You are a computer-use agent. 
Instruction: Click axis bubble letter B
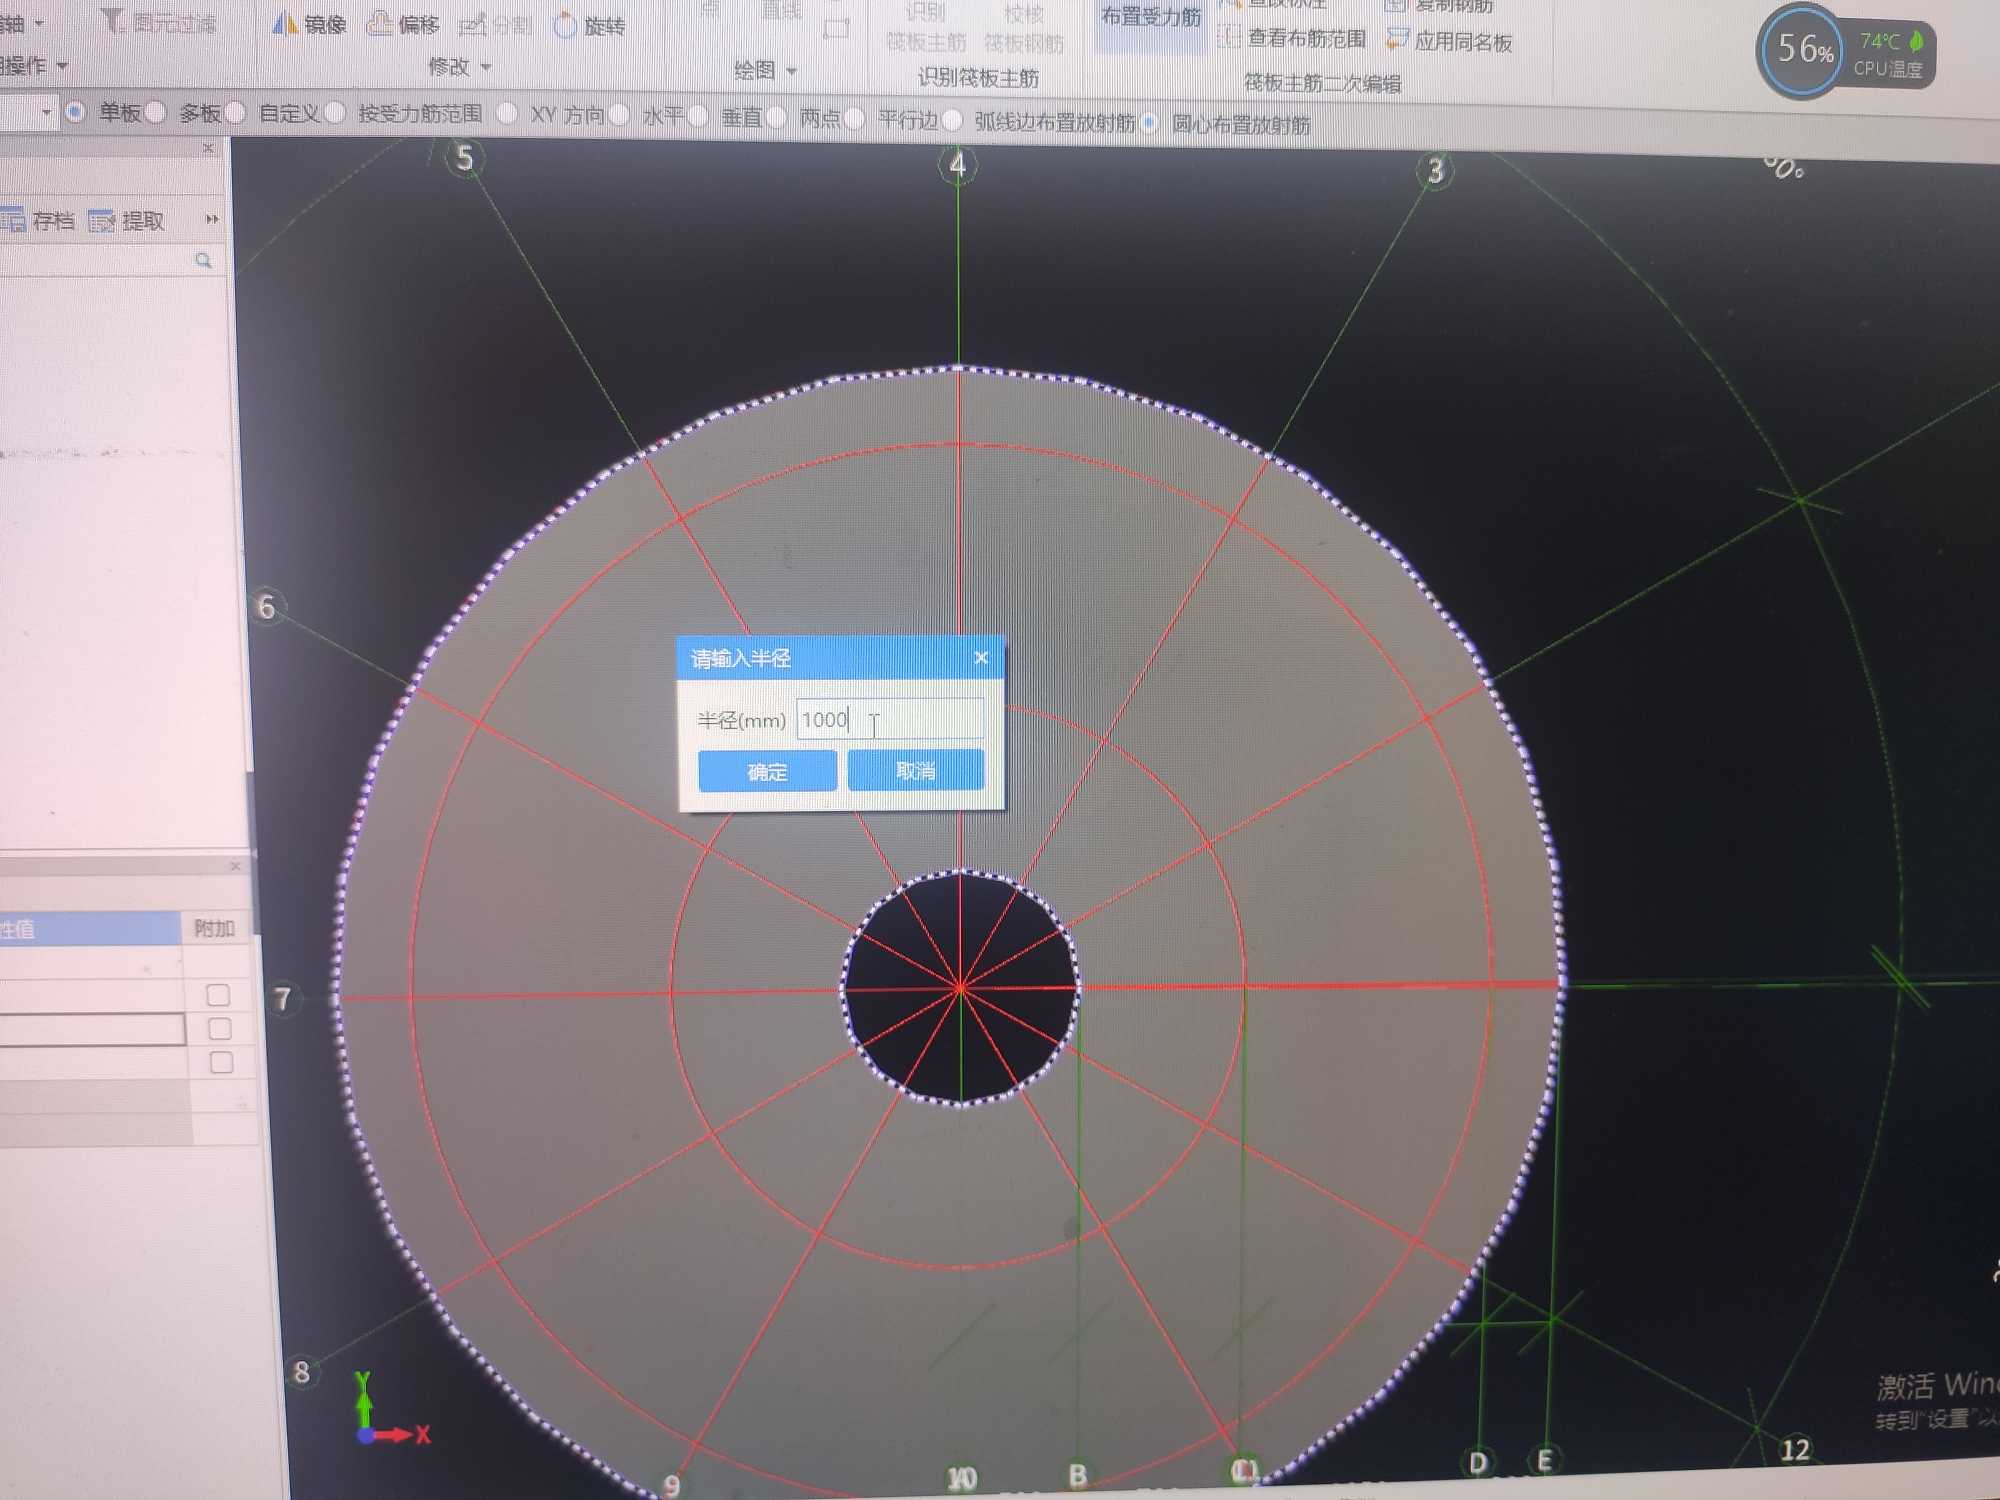[1077, 1475]
